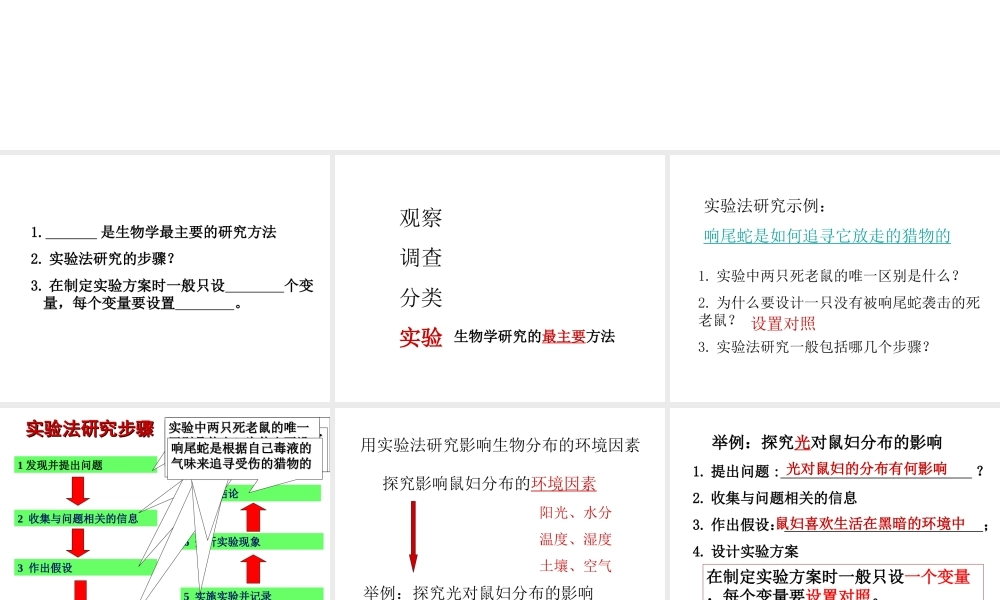Click the question 实验中两只死老鼠的唯一区别是什么？

pyautogui.click(x=829, y=276)
